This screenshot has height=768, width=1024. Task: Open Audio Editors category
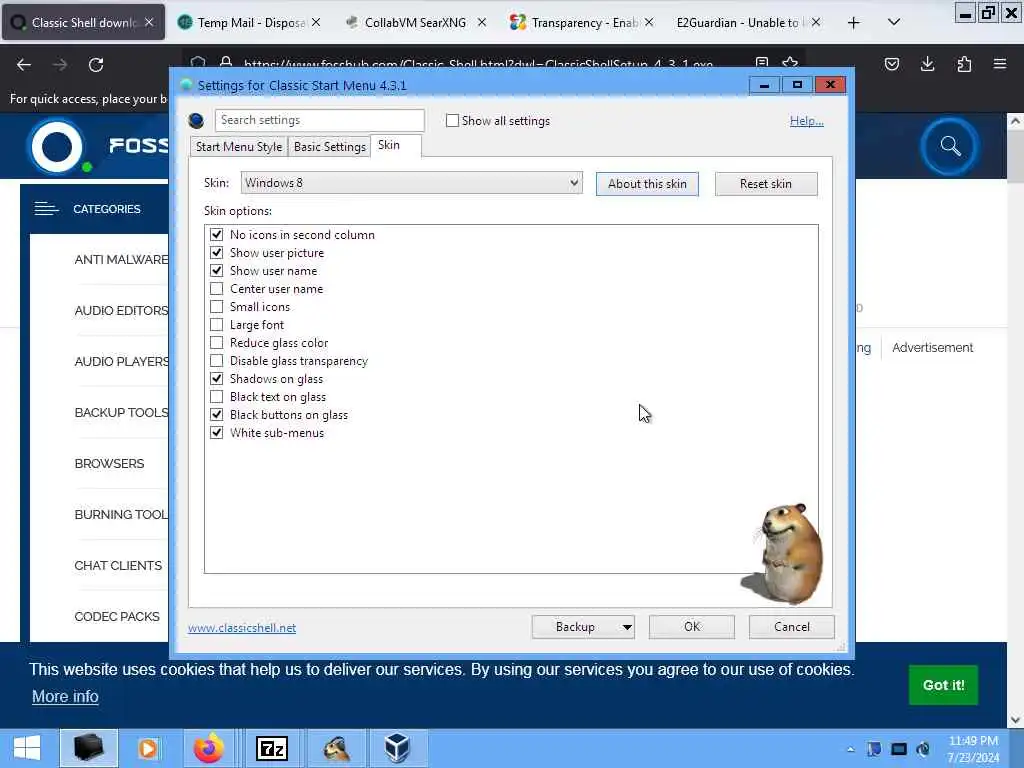[x=121, y=311]
